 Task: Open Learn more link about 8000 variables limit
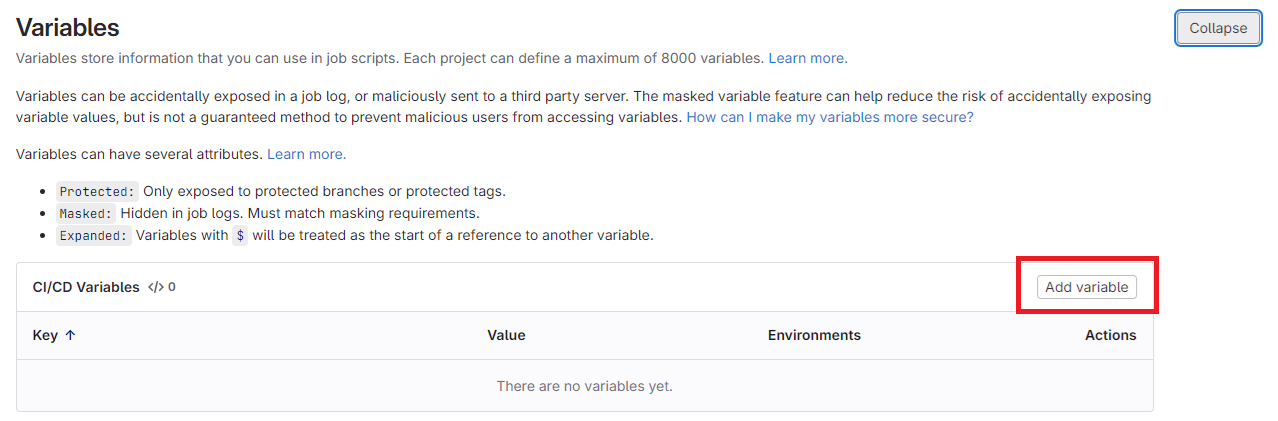coord(807,58)
